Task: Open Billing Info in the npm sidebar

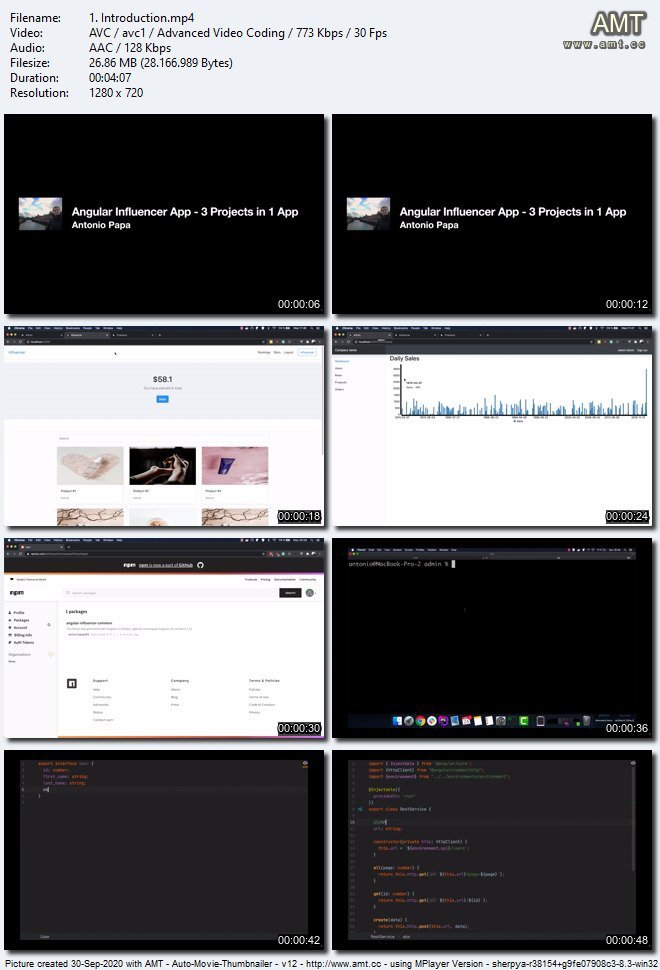Action: pos(20,635)
